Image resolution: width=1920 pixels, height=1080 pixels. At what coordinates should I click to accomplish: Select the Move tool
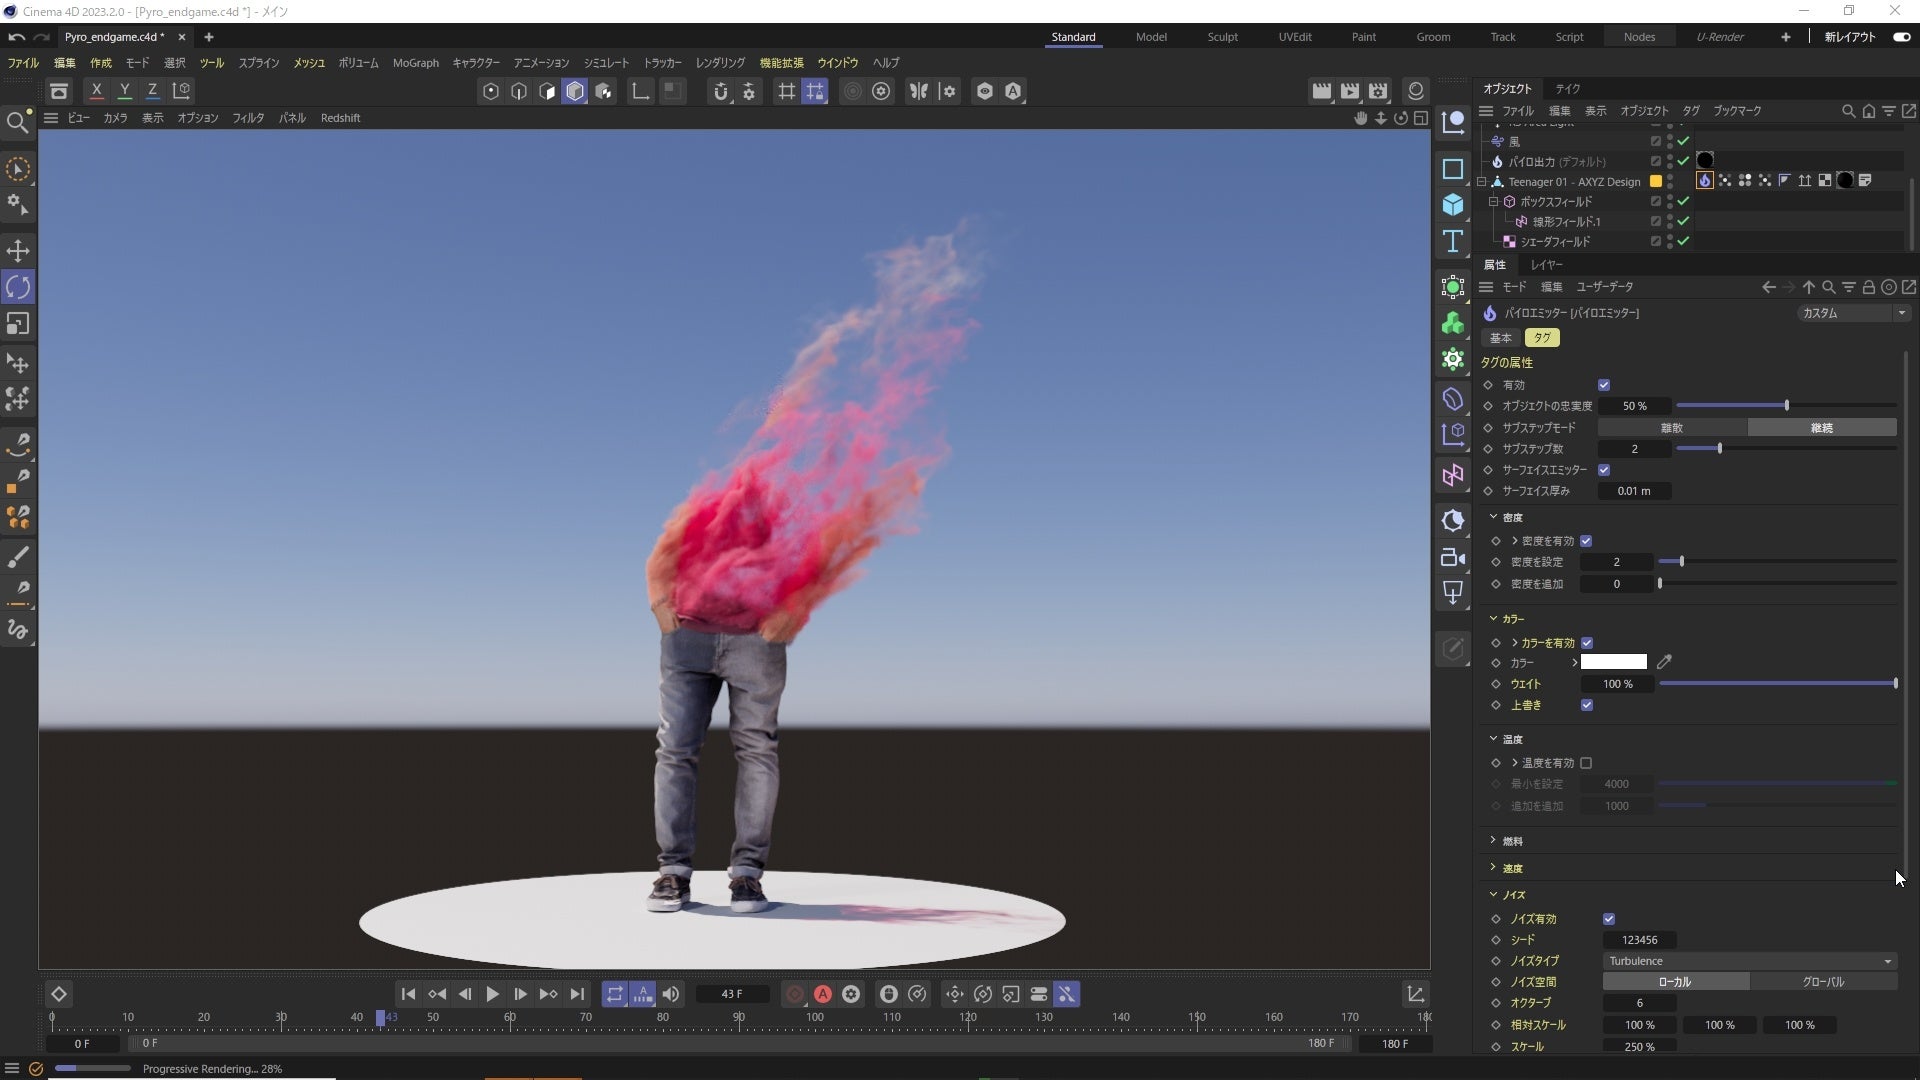coord(18,250)
